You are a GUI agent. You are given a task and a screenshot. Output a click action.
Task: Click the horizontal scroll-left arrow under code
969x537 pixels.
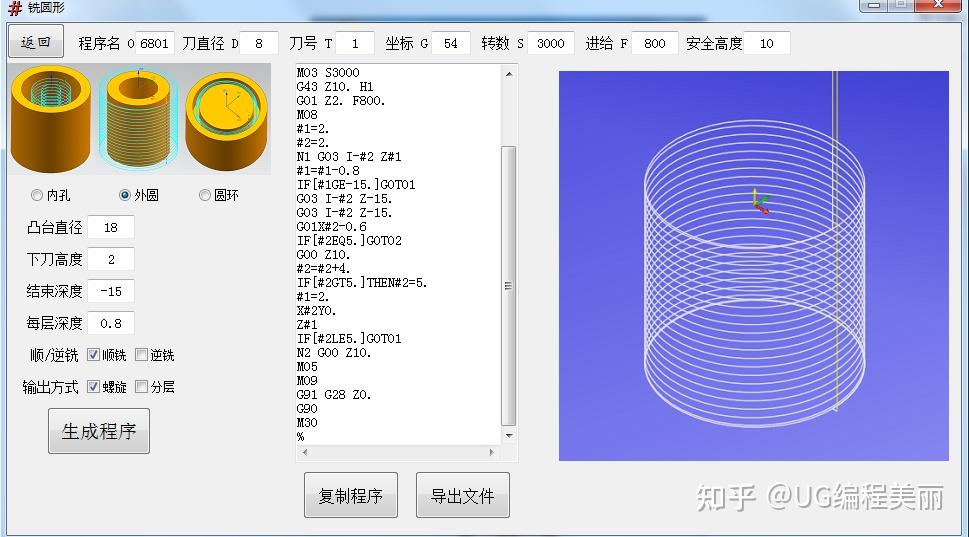click(305, 452)
